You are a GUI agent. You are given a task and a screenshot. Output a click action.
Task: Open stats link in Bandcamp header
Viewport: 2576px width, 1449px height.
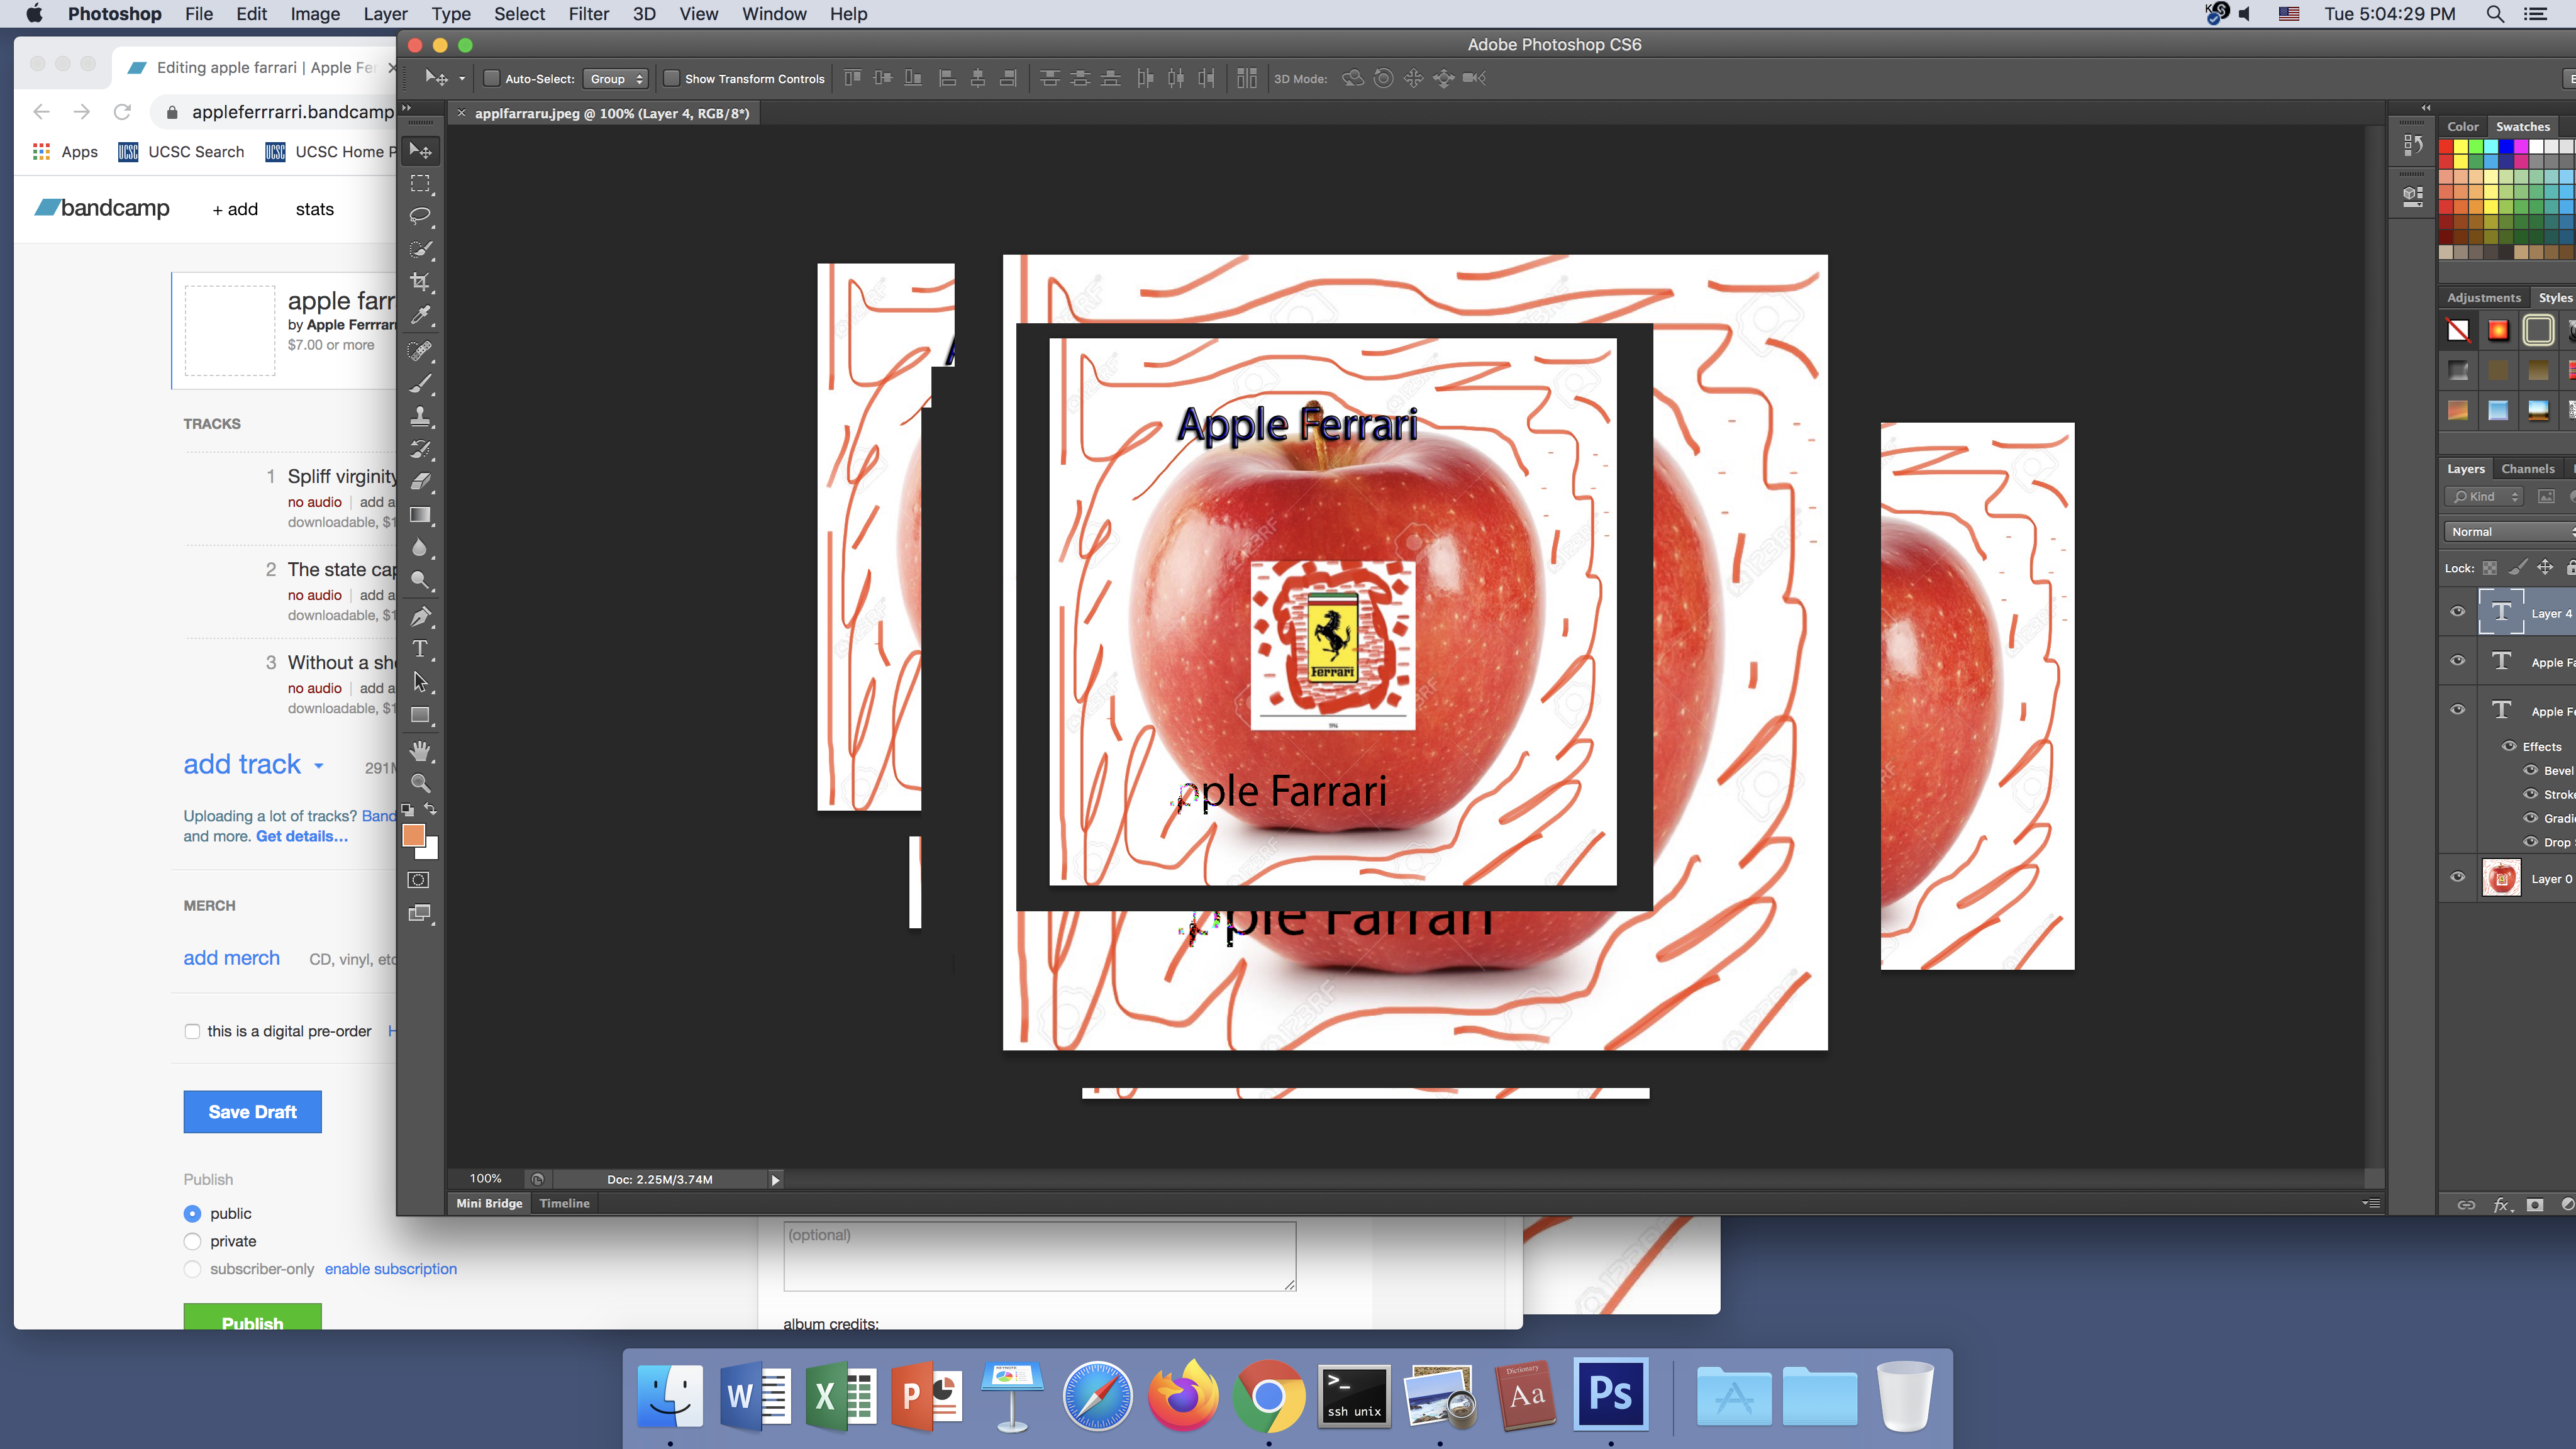pyautogui.click(x=314, y=209)
